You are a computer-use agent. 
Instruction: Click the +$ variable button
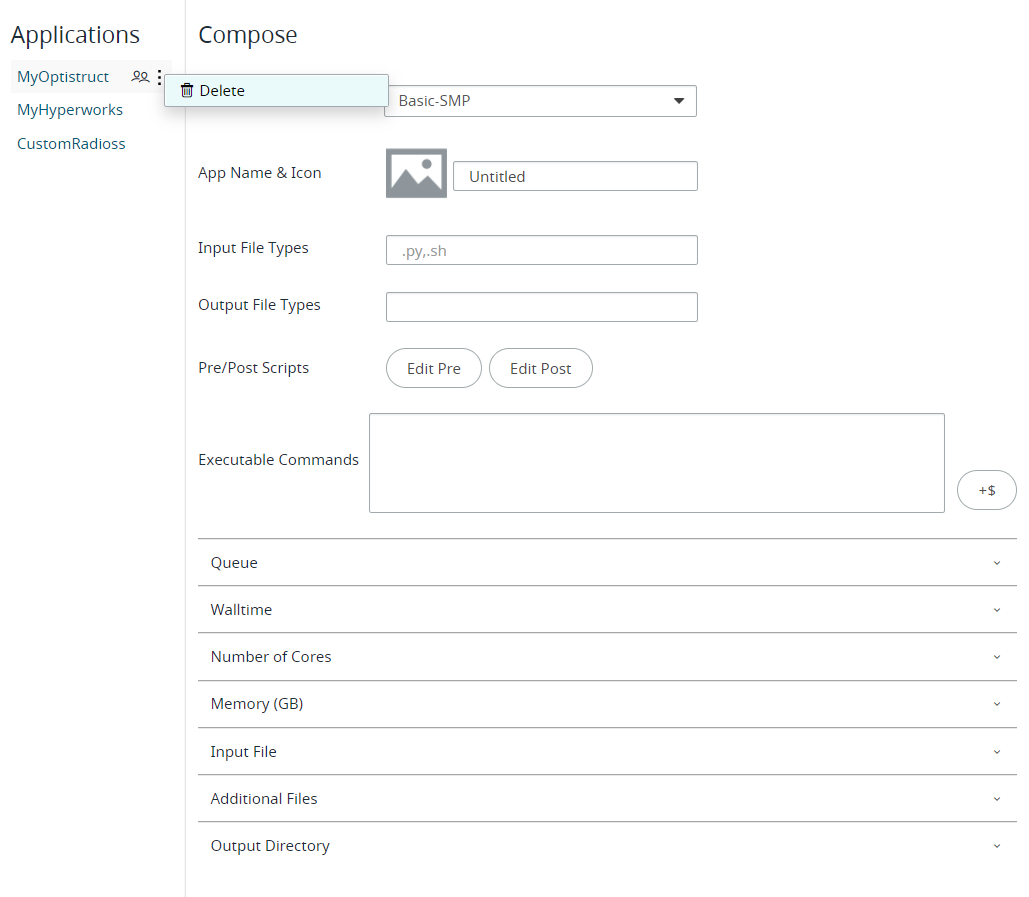tap(987, 490)
